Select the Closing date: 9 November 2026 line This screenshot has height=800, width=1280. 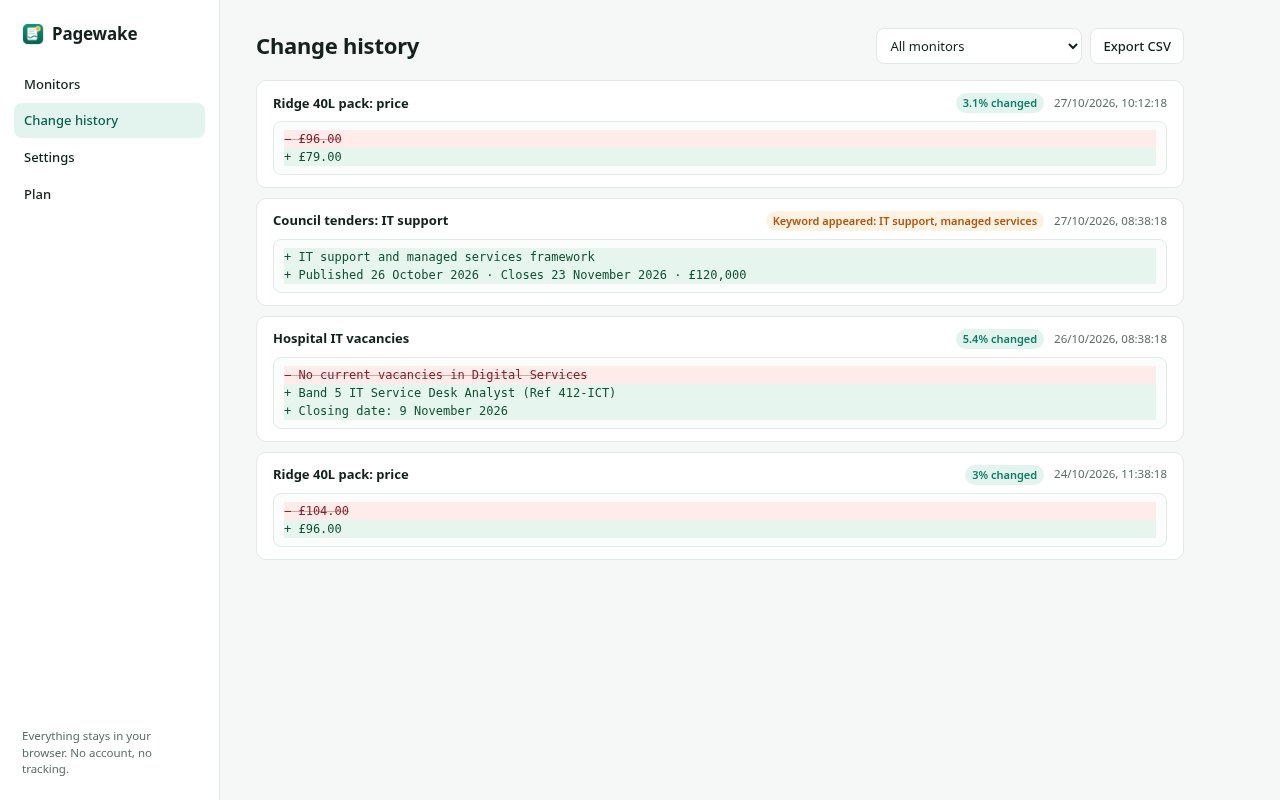tap(720, 411)
